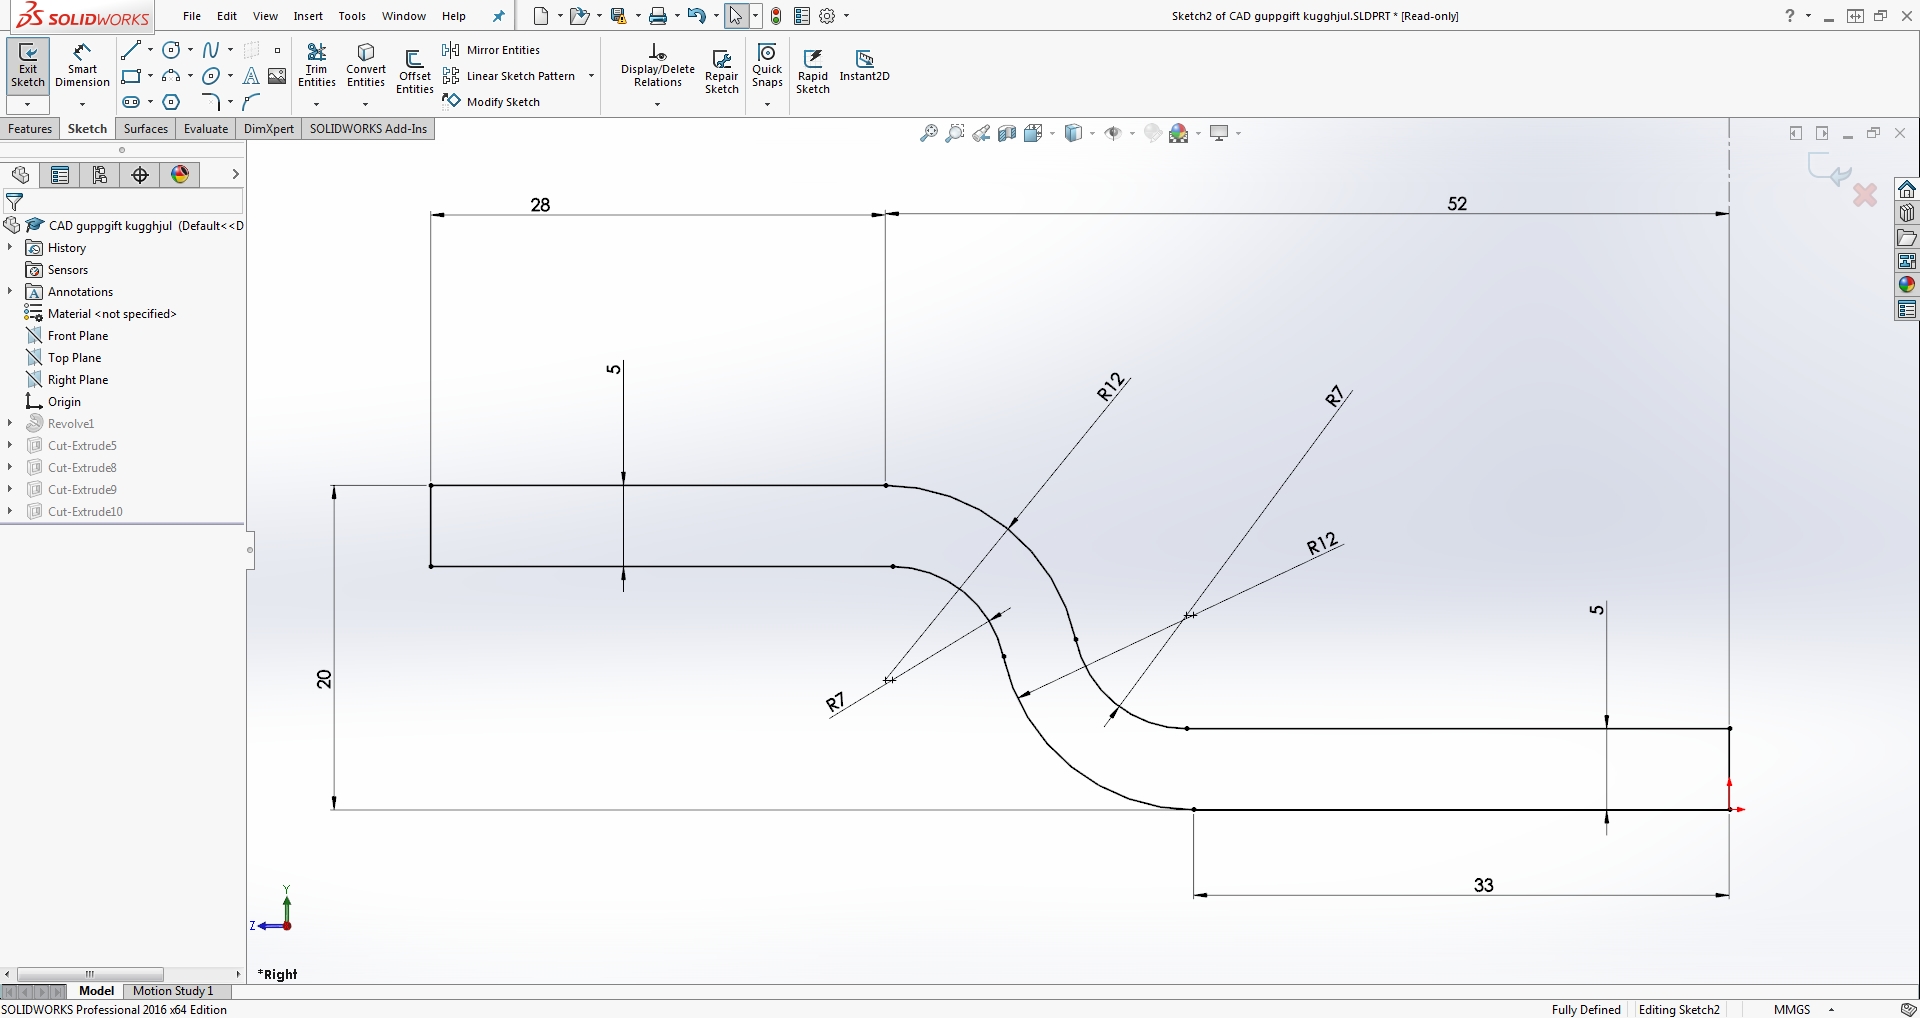Select the Smart Dimension tool
The height and width of the screenshot is (1018, 1920).
click(82, 66)
